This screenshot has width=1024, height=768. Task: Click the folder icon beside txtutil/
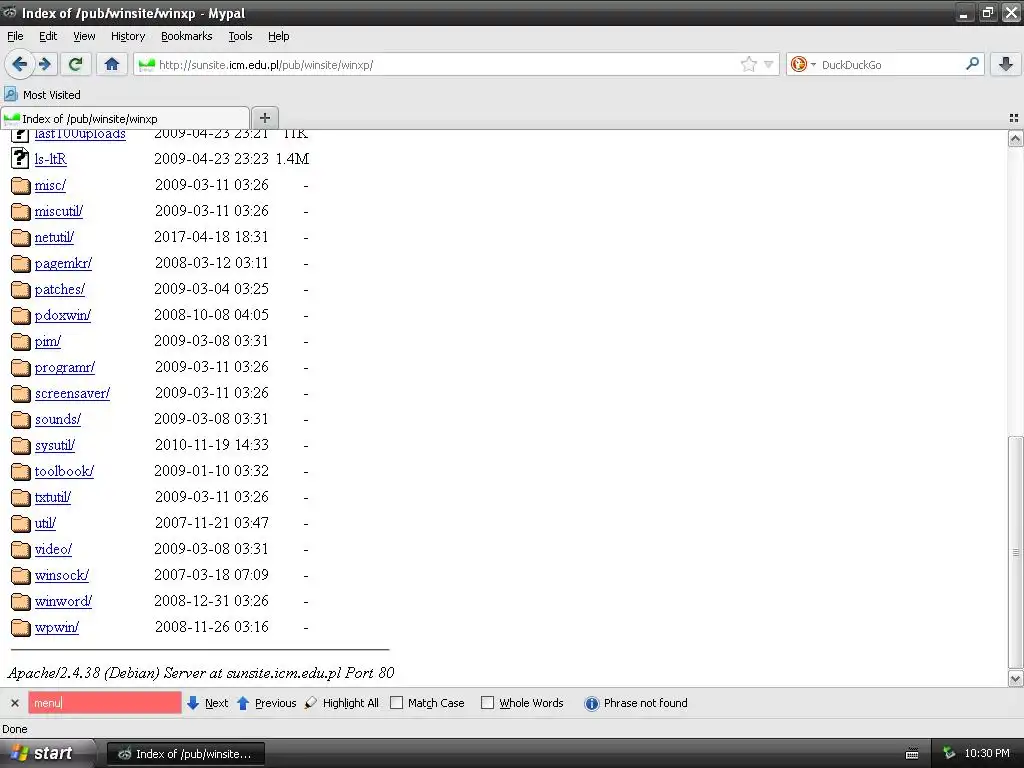pyautogui.click(x=20, y=498)
